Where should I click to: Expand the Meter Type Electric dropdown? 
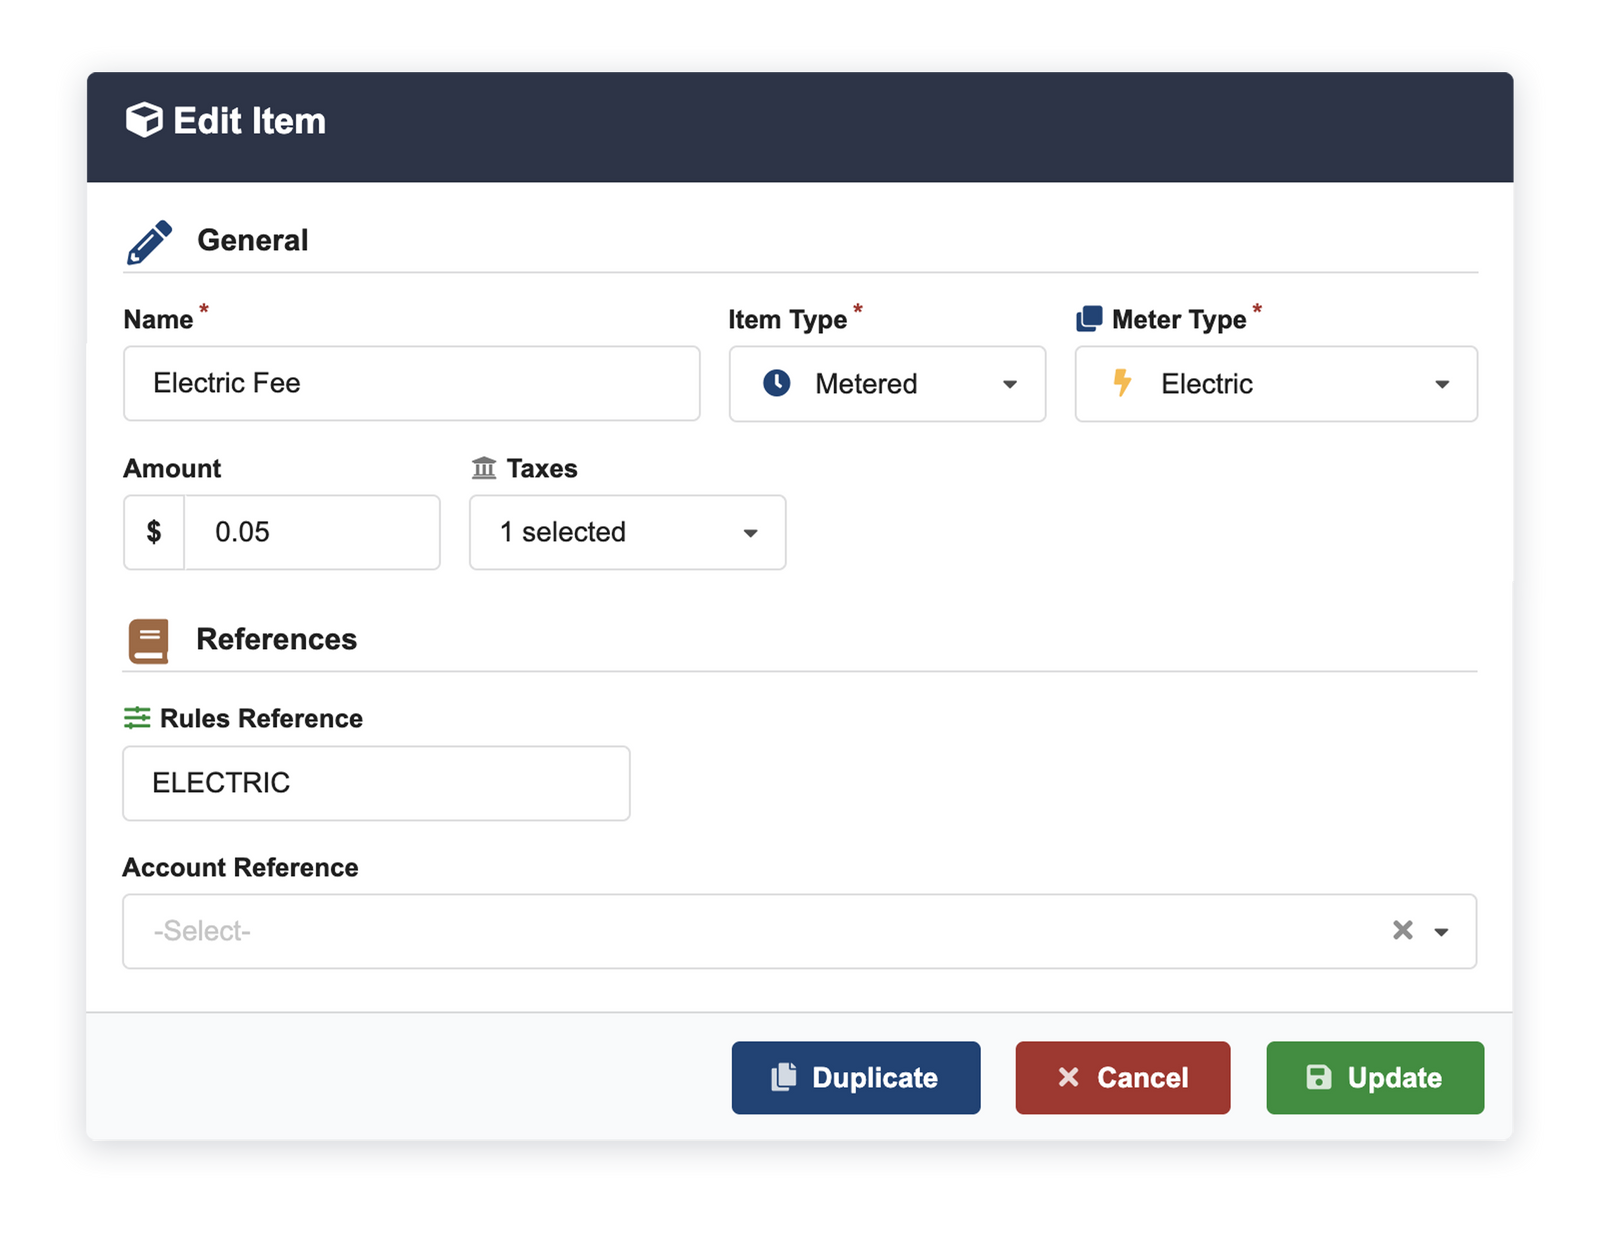(x=1441, y=384)
